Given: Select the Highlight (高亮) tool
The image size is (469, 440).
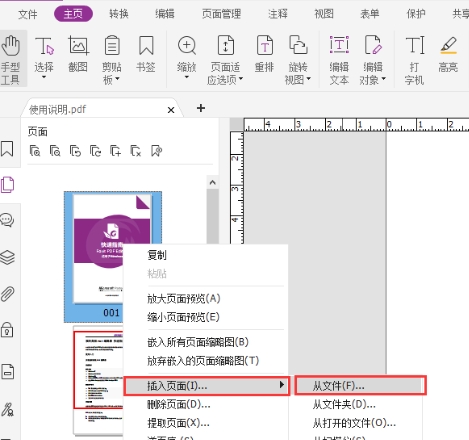Looking at the screenshot, I should (x=448, y=54).
